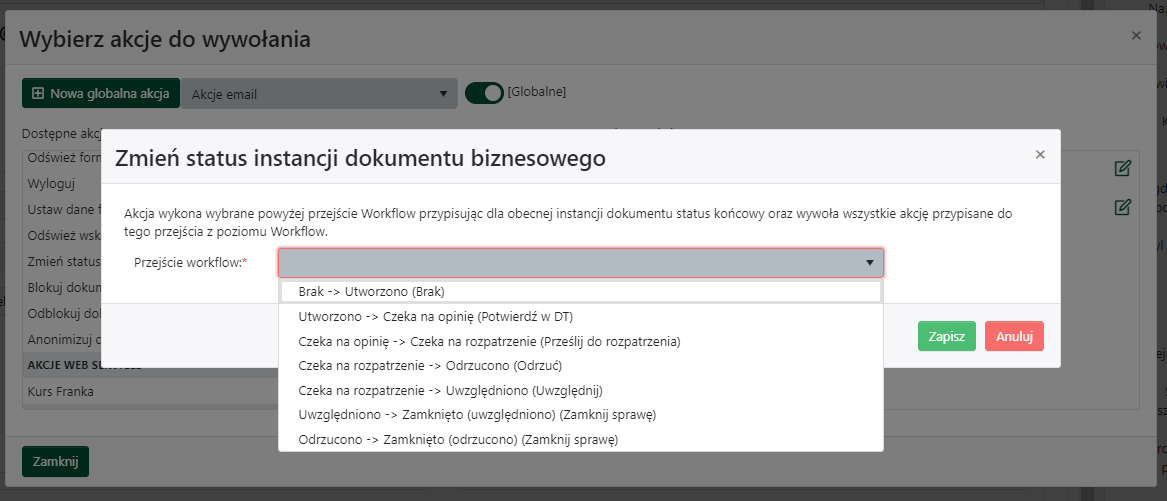Open the Akcje email dropdown
This screenshot has width=1167, height=501.
click(x=318, y=94)
